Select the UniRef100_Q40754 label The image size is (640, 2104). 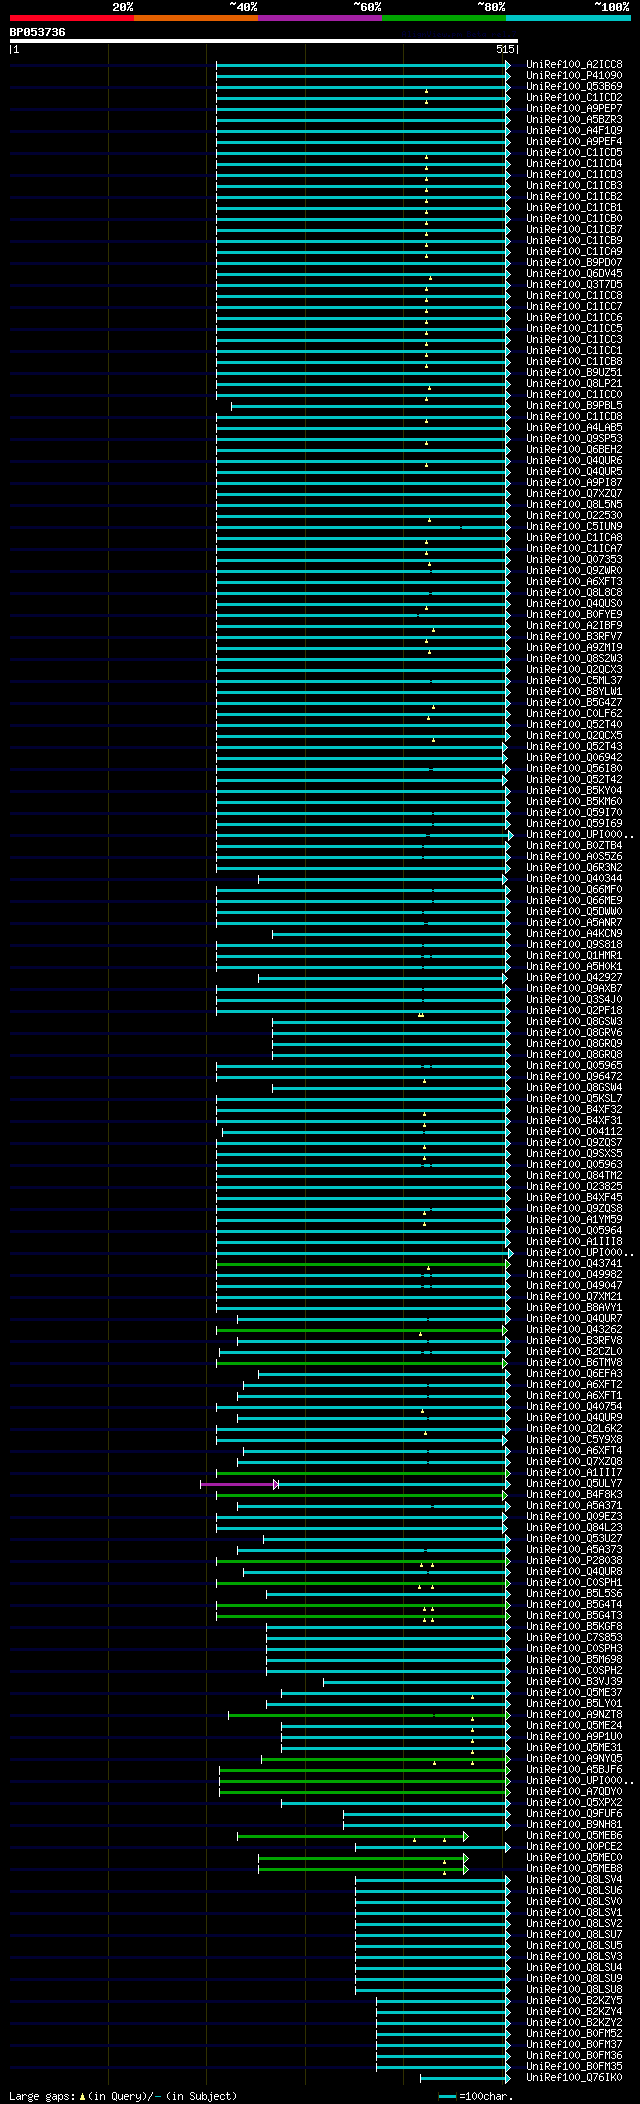(x=574, y=1406)
